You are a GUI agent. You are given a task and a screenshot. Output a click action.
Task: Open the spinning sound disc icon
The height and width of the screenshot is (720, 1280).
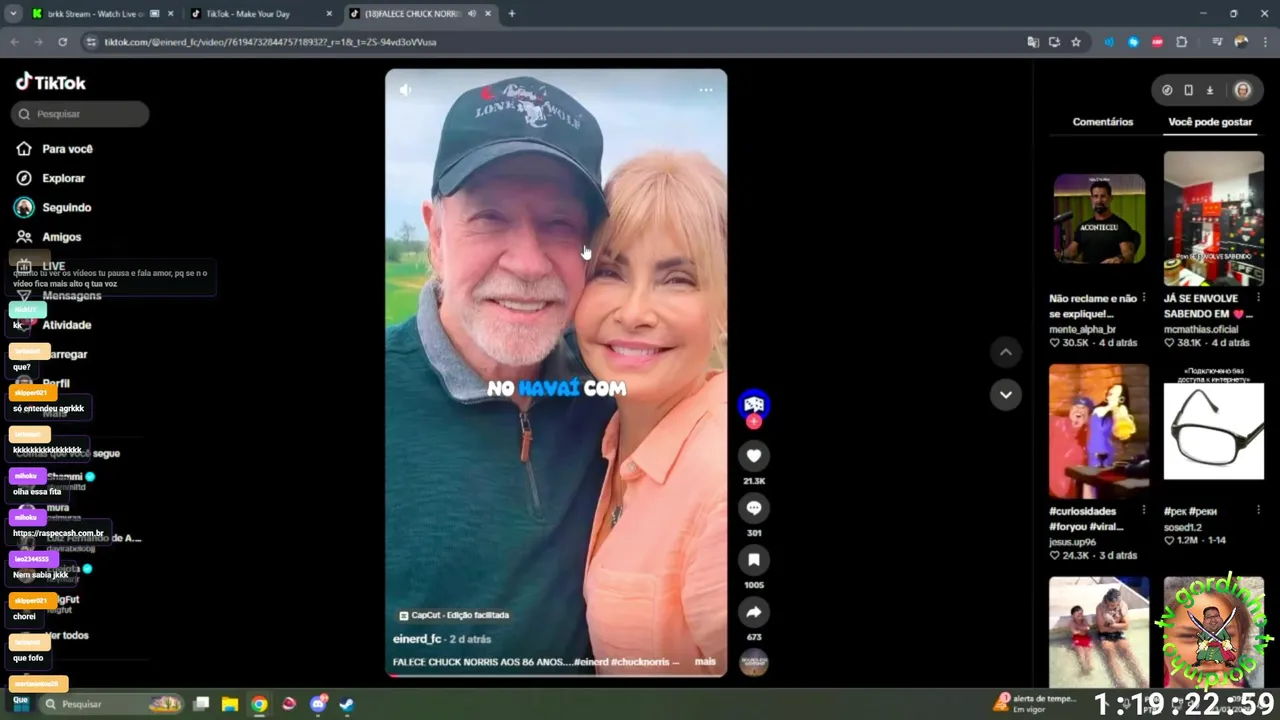754,662
